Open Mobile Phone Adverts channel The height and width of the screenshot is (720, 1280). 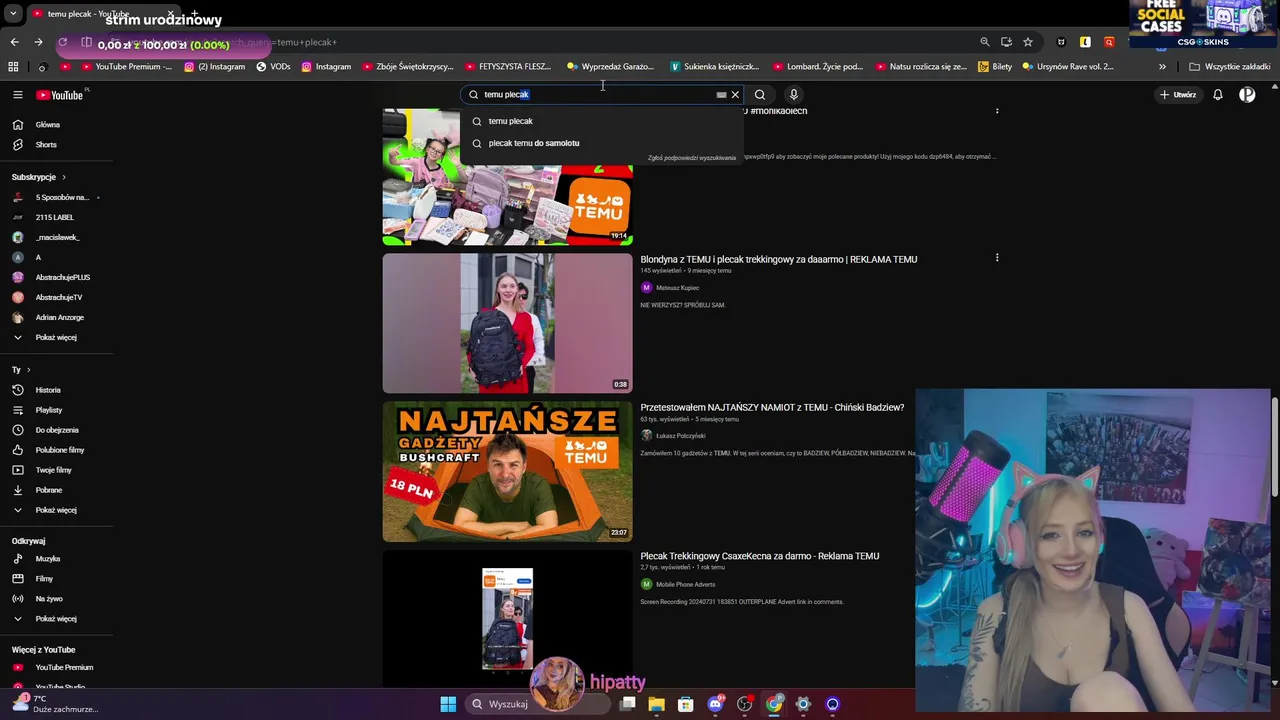(685, 584)
